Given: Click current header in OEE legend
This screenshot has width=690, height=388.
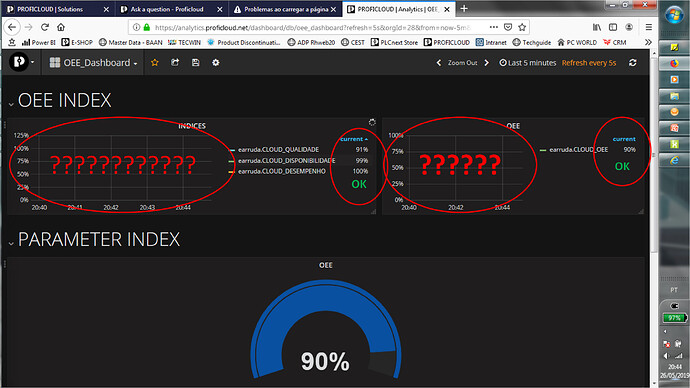Looking at the screenshot, I should [x=624, y=139].
